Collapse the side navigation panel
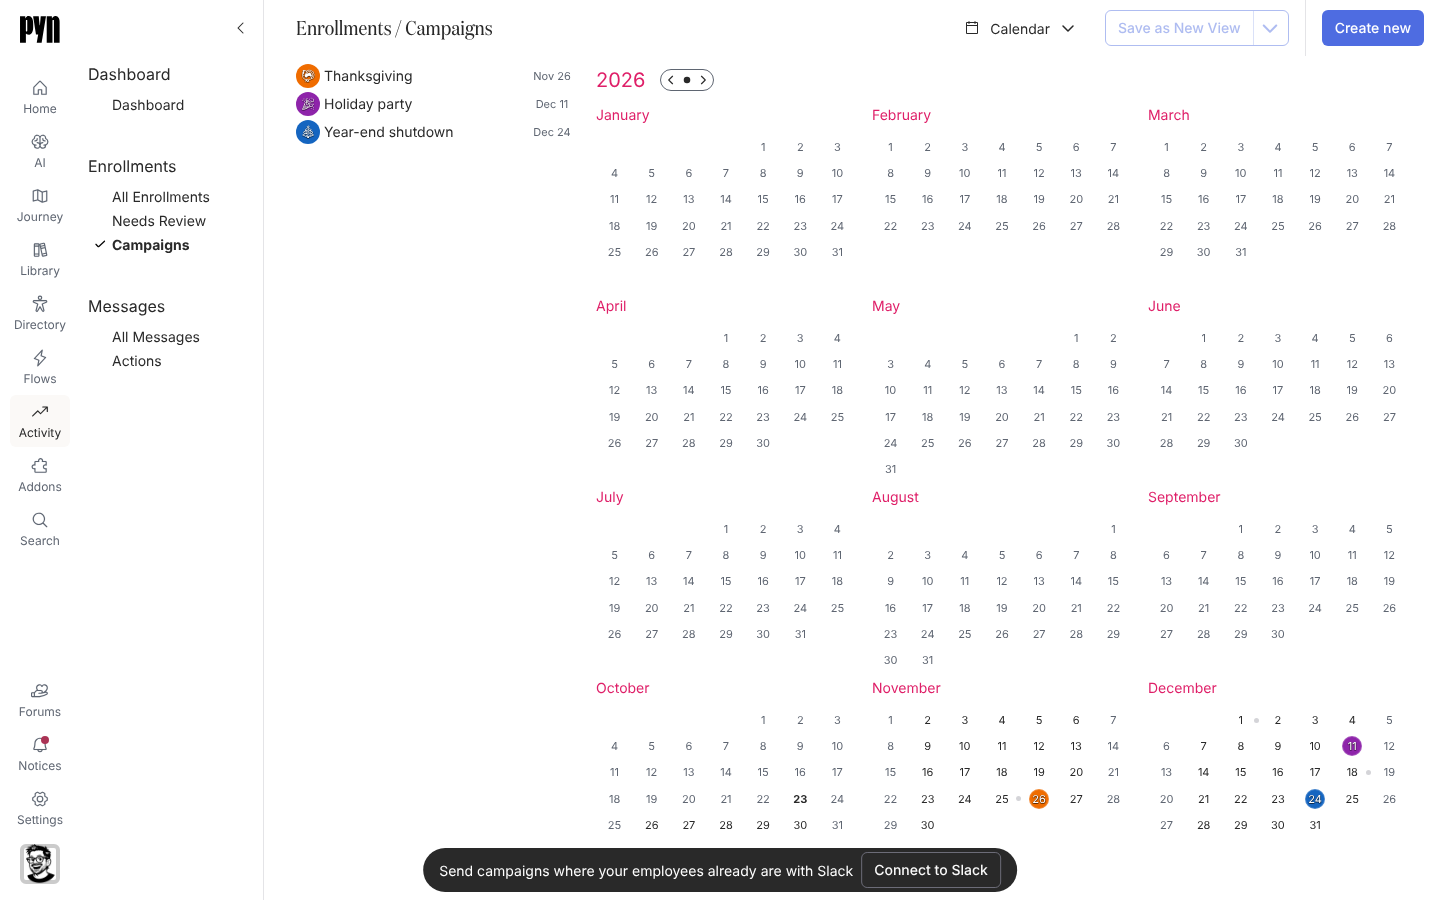 tap(240, 28)
